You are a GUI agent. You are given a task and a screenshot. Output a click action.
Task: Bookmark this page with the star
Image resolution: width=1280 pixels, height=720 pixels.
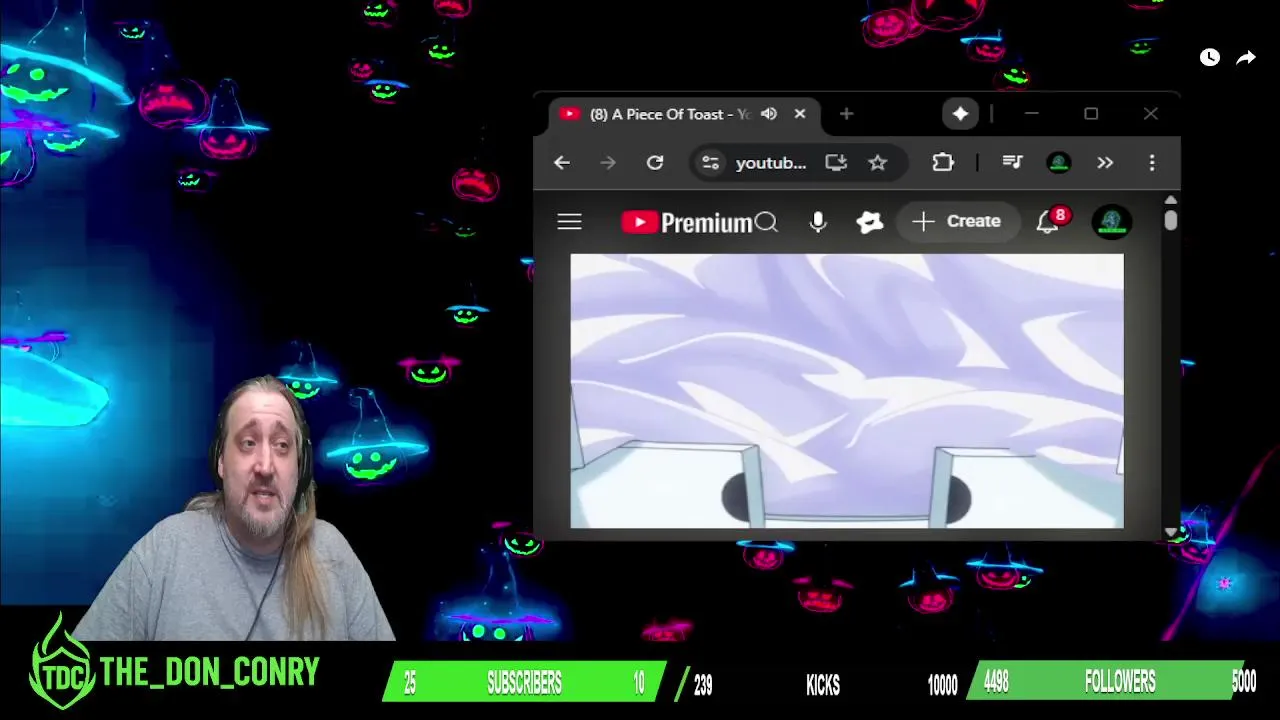[x=878, y=163]
